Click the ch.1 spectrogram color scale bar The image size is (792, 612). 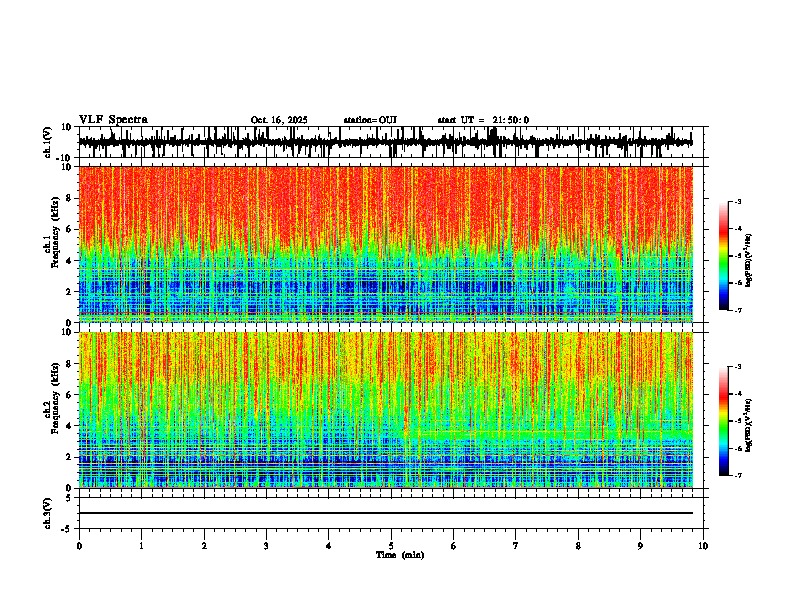[x=724, y=256]
